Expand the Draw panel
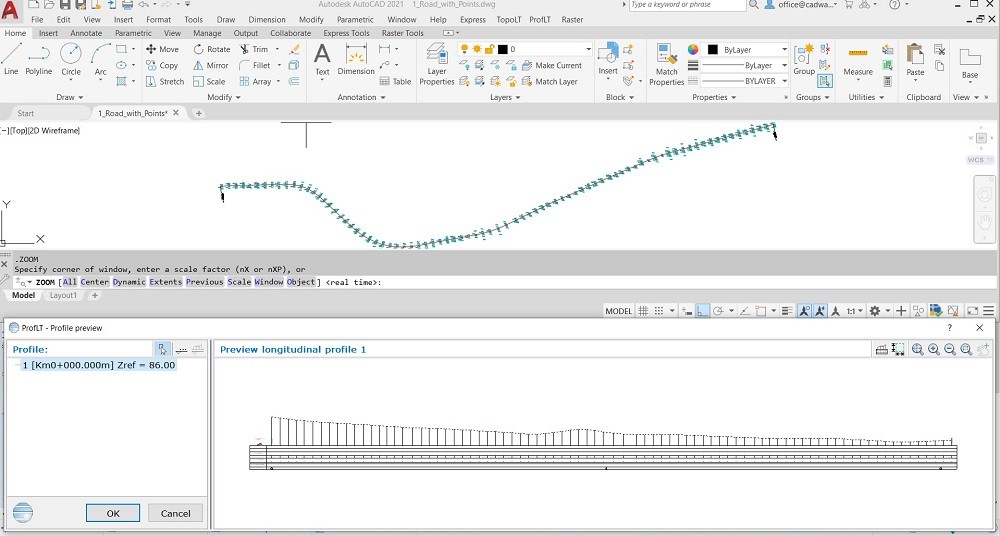 [70, 97]
